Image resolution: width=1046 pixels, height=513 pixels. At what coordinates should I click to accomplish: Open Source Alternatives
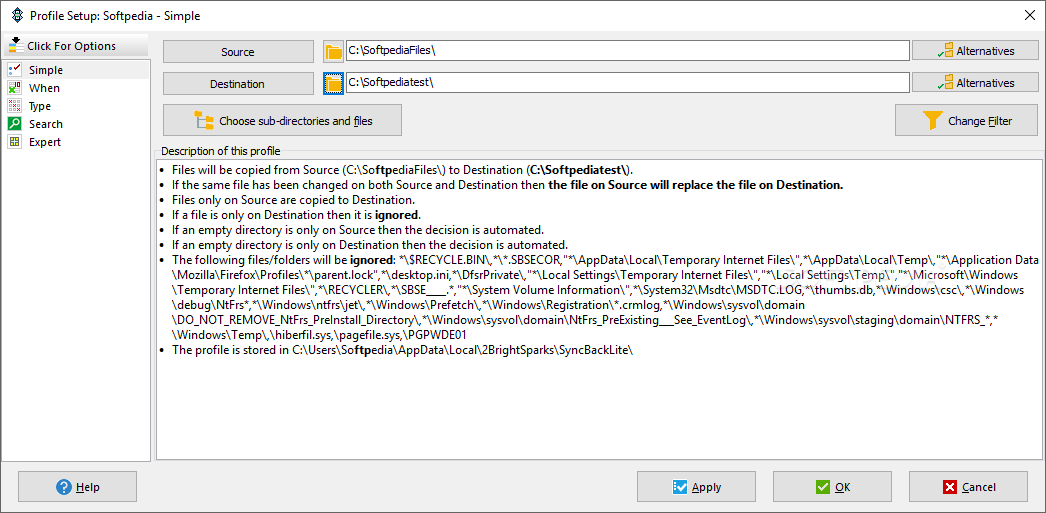tap(975, 51)
